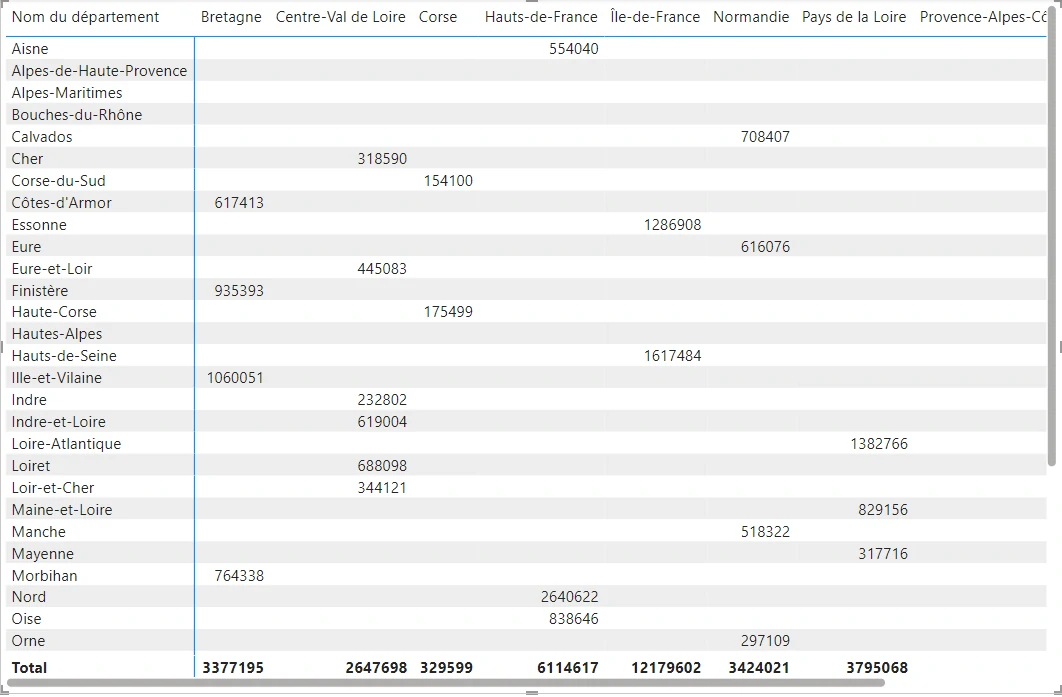The image size is (1062, 697).
Task: Click the Nom du département header
Action: [85, 17]
